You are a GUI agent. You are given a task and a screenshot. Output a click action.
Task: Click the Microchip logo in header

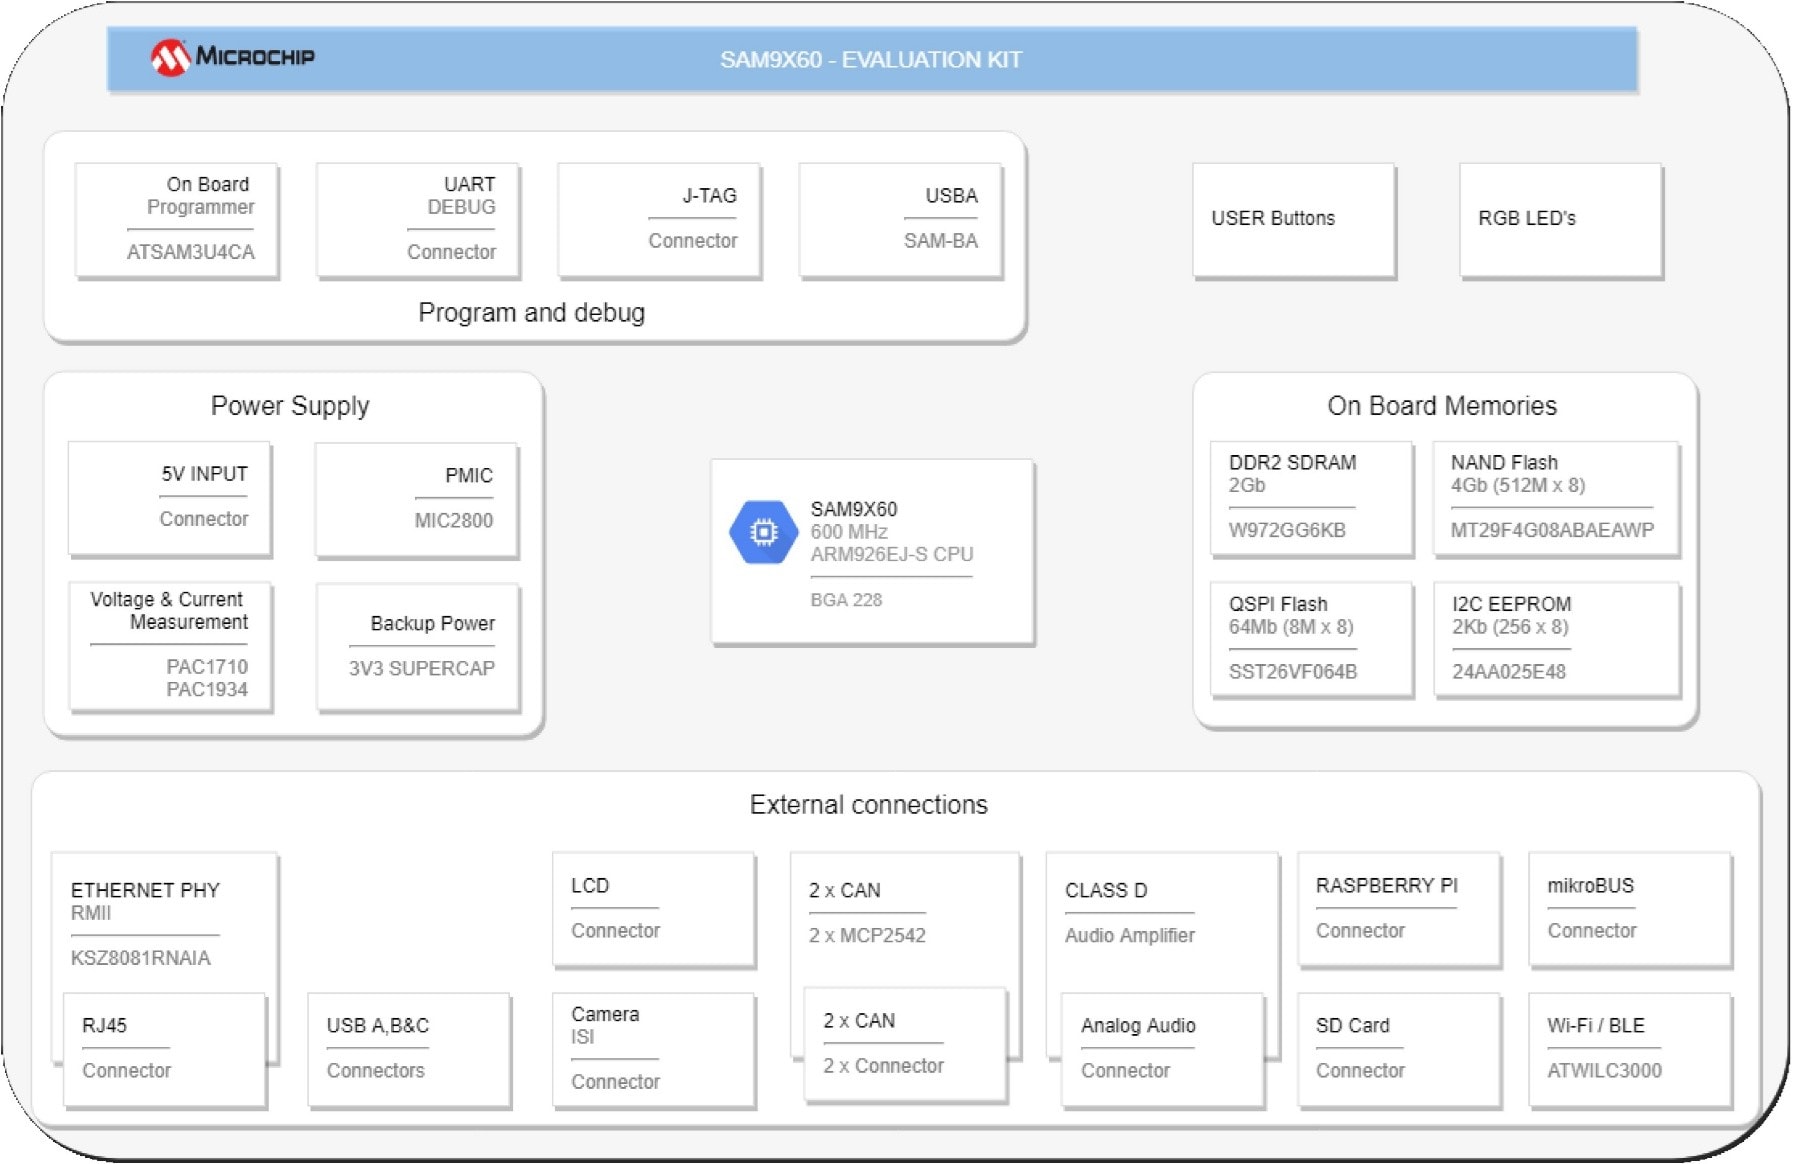pos(232,57)
